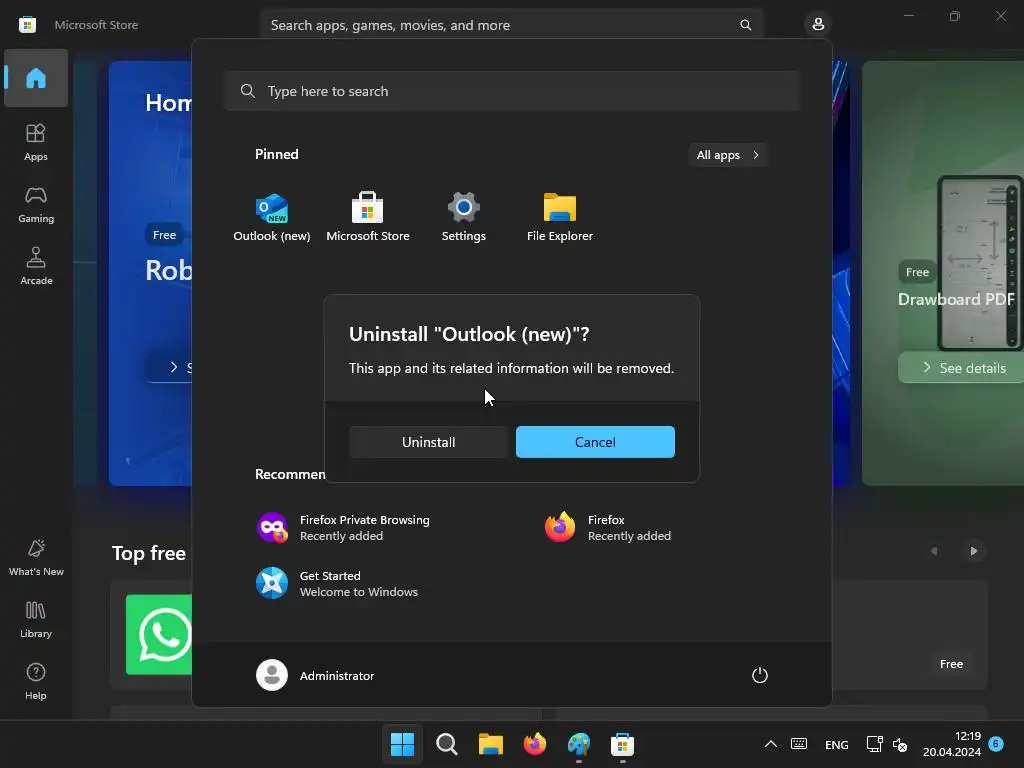
Task: Open the touch keyboard tray icon
Action: (x=799, y=744)
